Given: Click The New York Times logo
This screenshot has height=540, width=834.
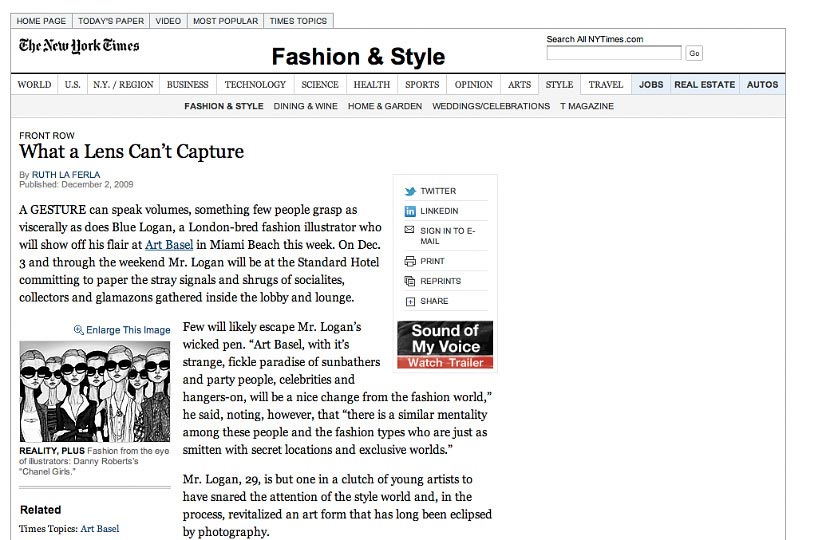Looking at the screenshot, I should [79, 46].
